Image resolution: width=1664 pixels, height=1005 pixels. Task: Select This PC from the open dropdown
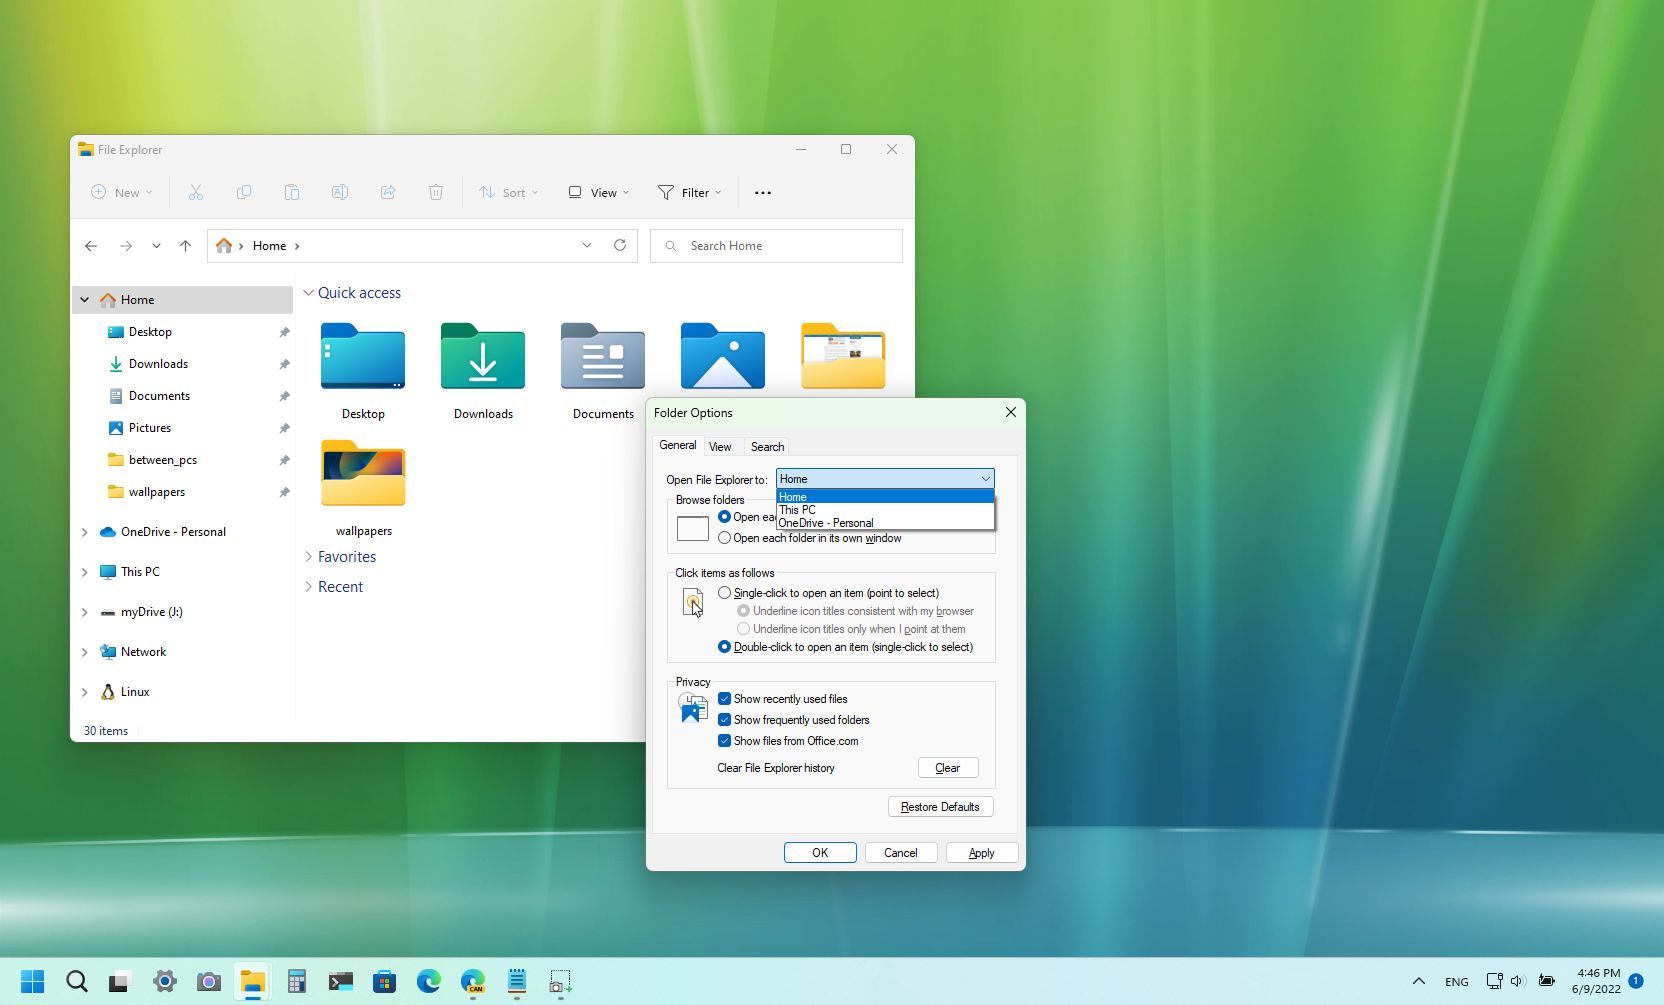click(x=797, y=510)
